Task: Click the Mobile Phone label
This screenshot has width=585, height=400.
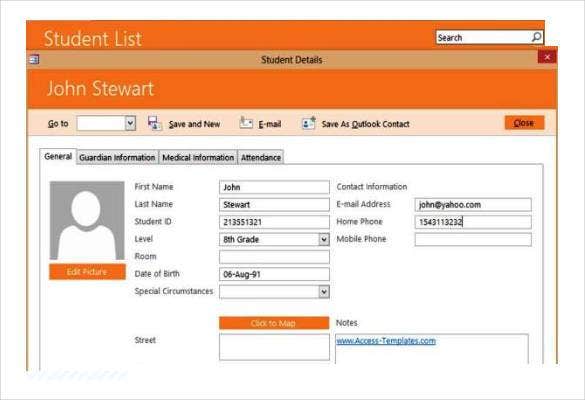Action: click(361, 239)
